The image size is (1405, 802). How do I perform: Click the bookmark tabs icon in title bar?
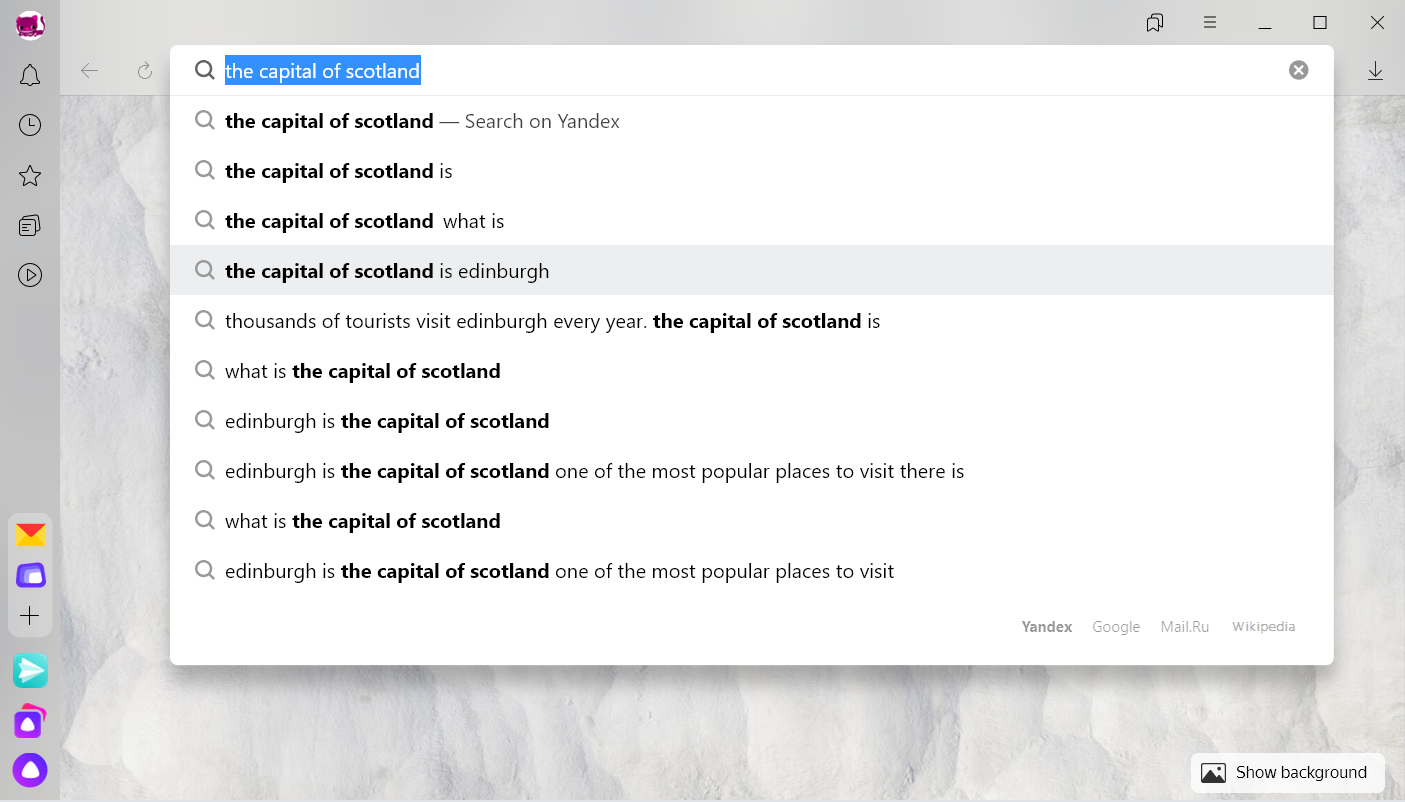(1155, 22)
